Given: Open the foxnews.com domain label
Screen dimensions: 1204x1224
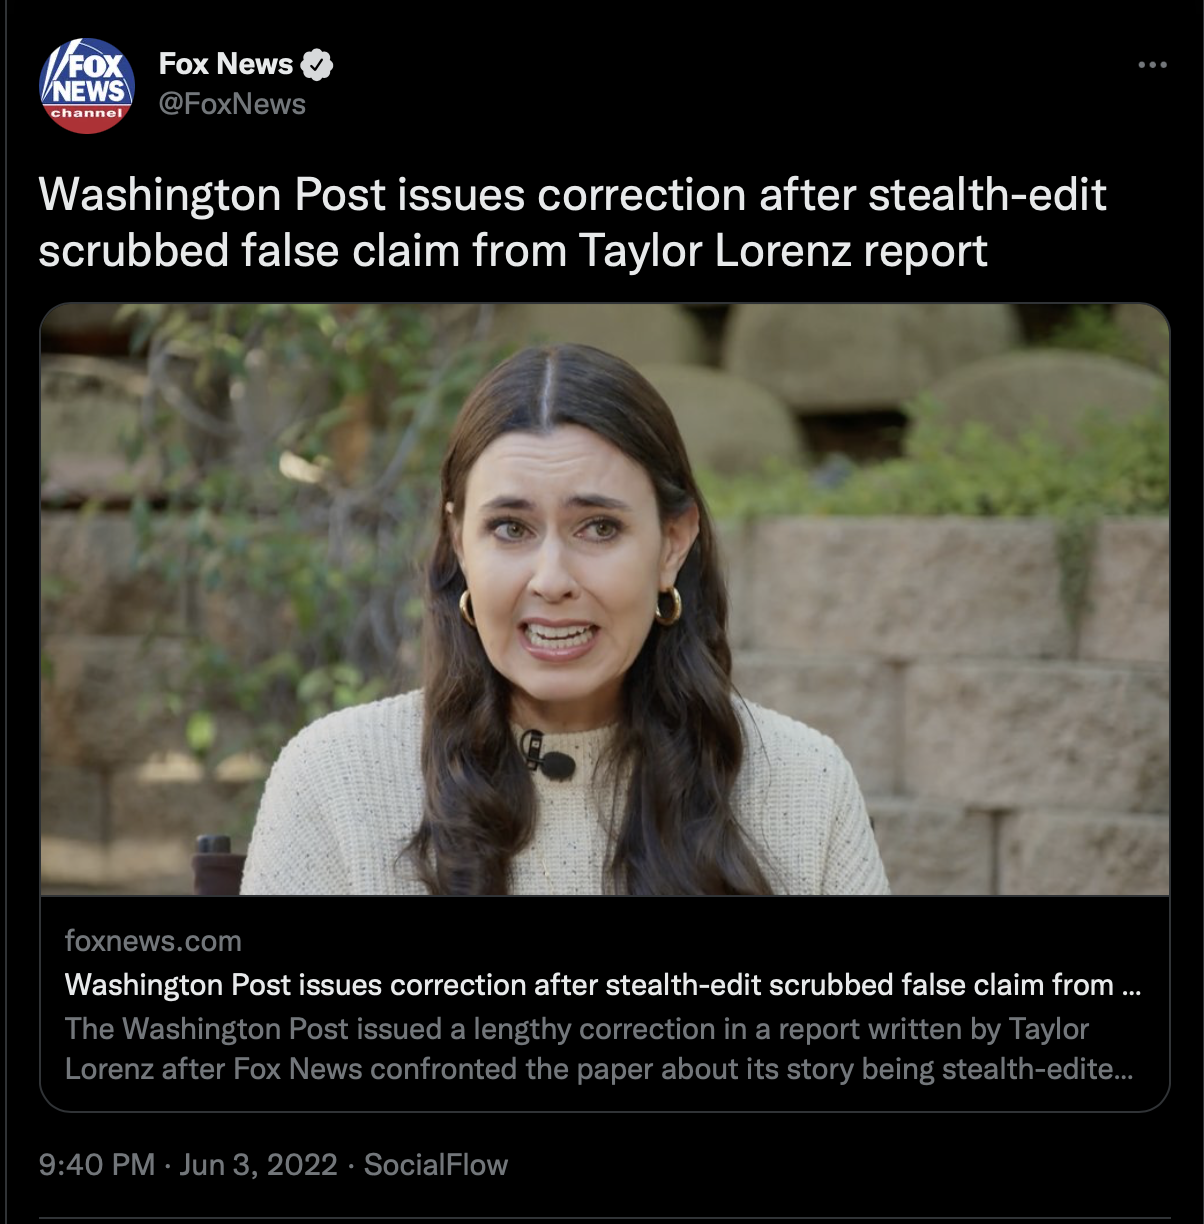Looking at the screenshot, I should (x=153, y=941).
